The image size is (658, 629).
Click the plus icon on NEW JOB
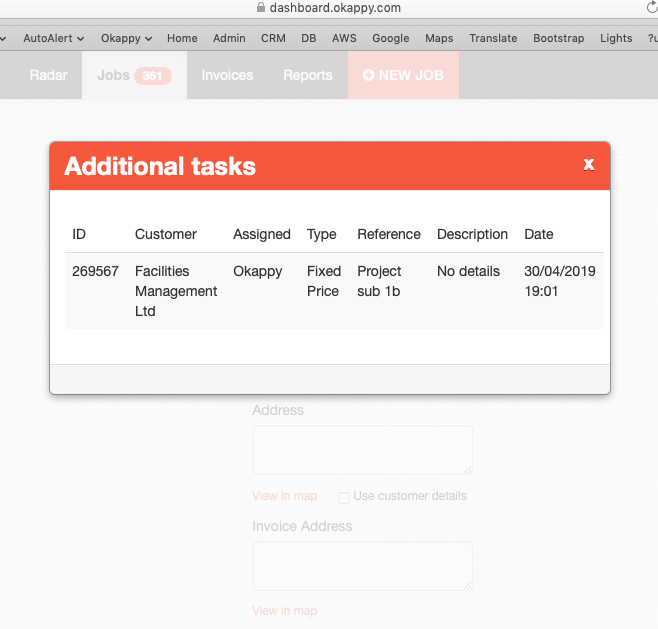(368, 75)
